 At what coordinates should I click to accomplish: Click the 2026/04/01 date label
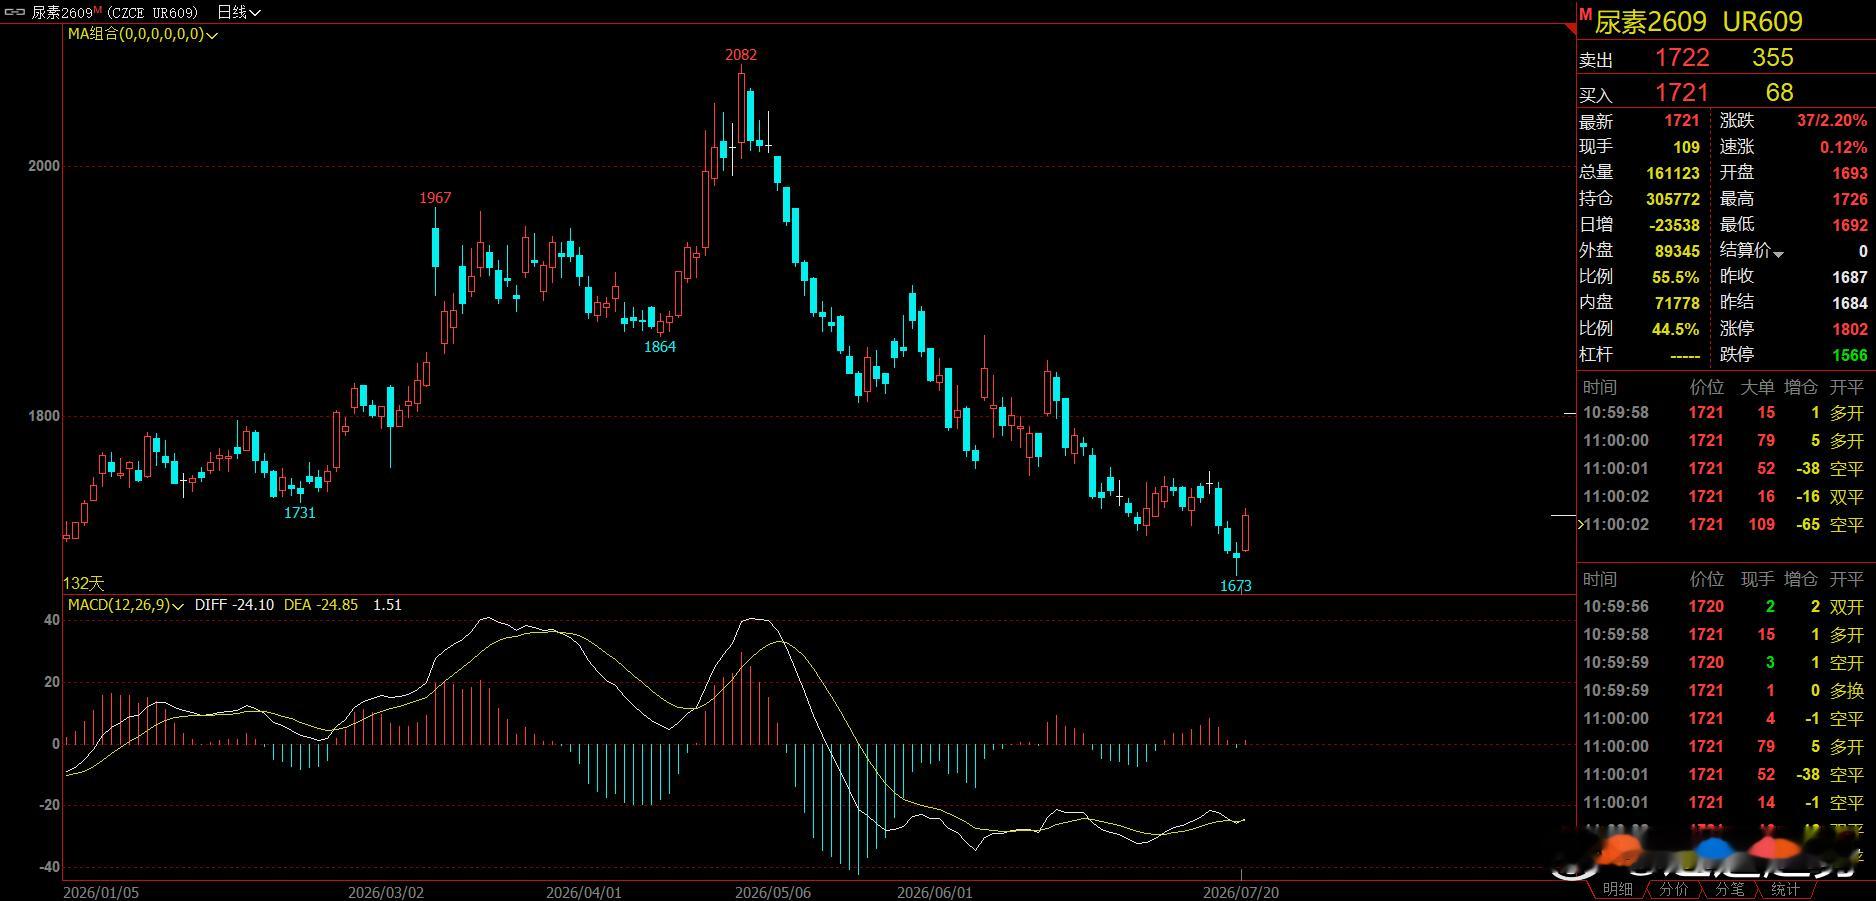coord(584,892)
